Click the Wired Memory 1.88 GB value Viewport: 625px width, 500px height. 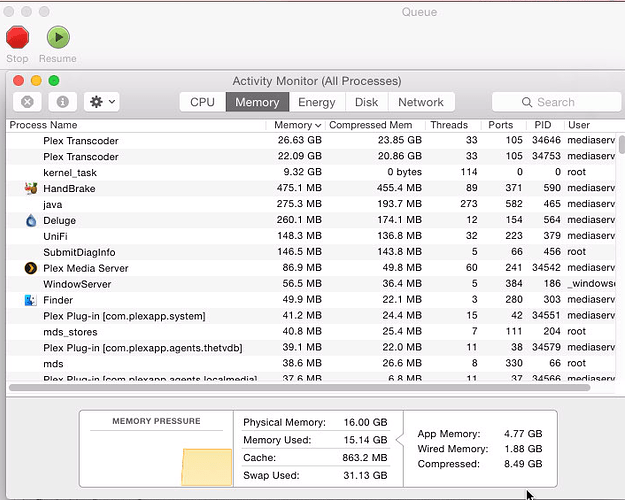click(x=523, y=449)
